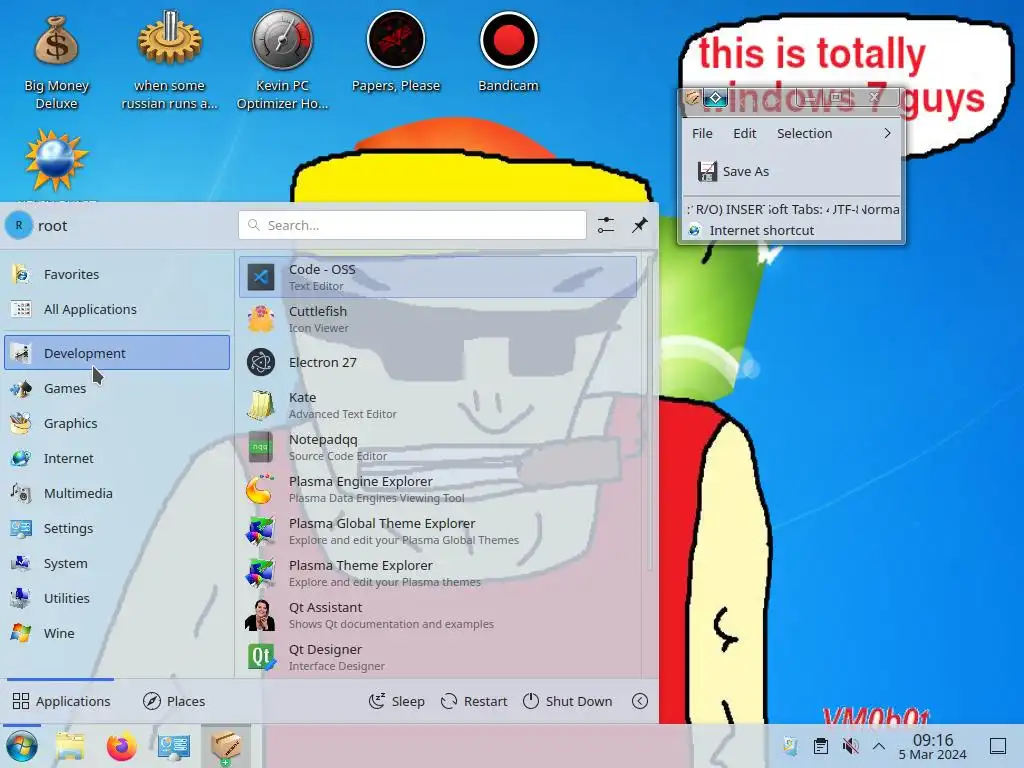Launch Cuttlefish icon viewer
1024x768 pixels.
(x=438, y=319)
